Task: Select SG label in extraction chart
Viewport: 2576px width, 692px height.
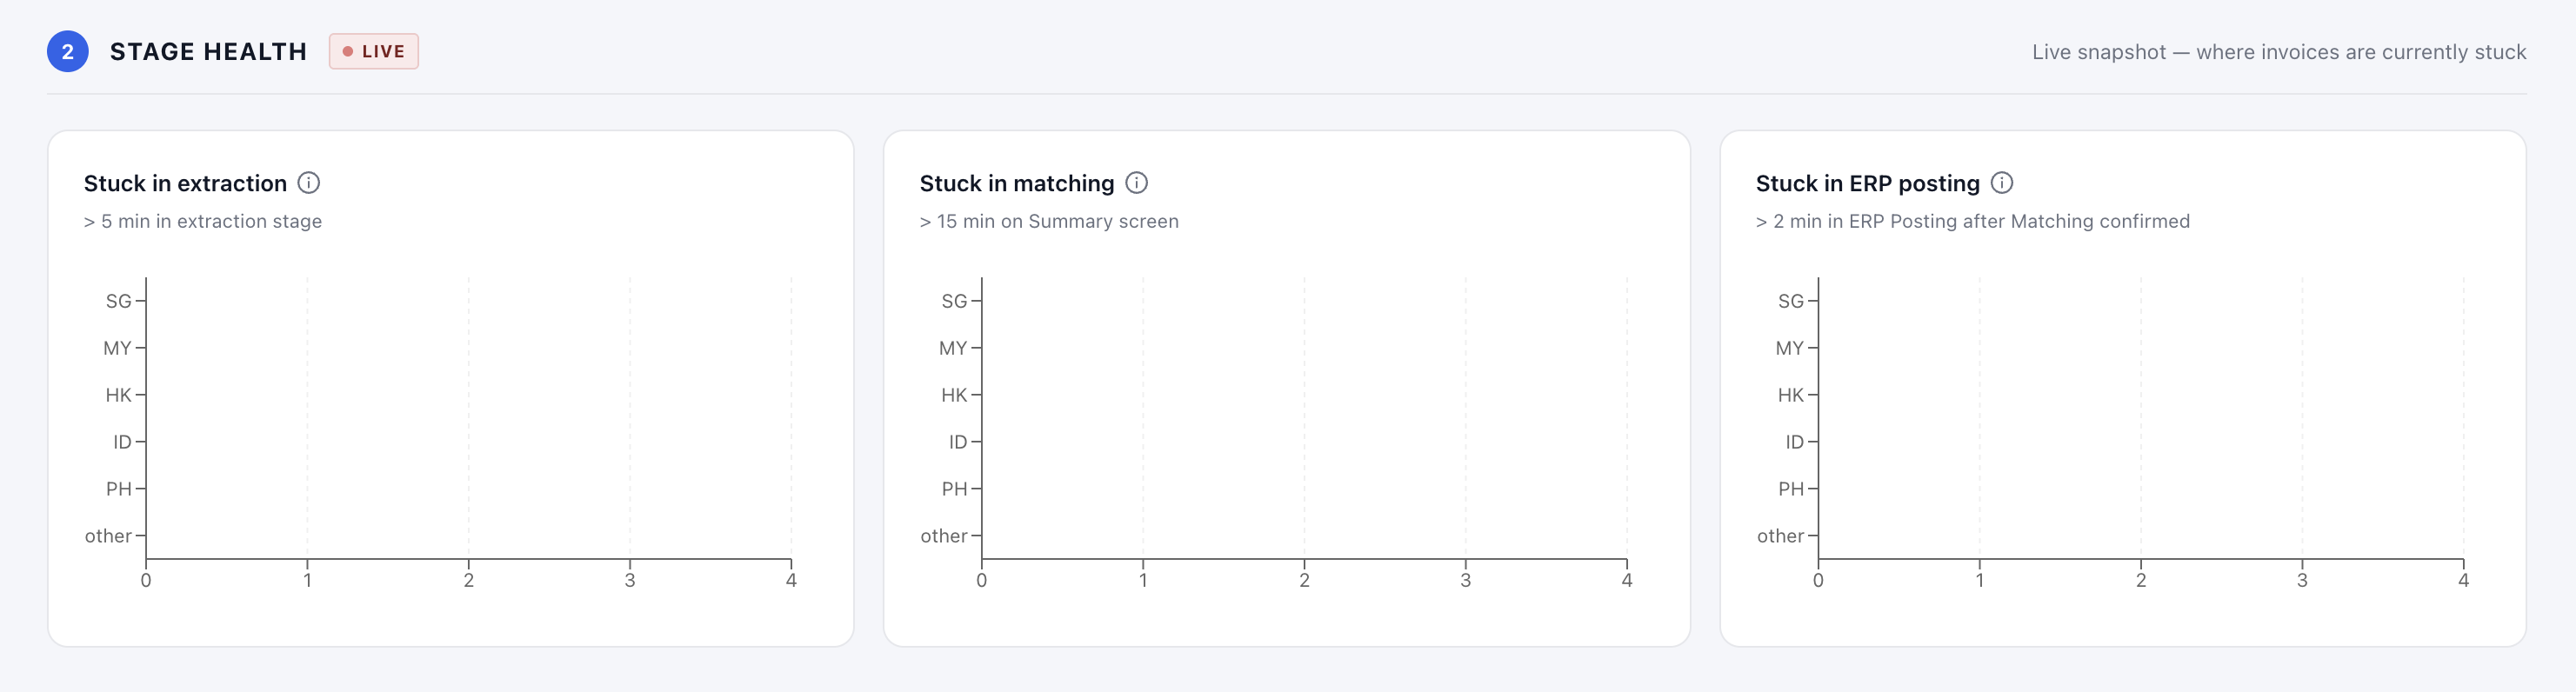Action: point(118,301)
